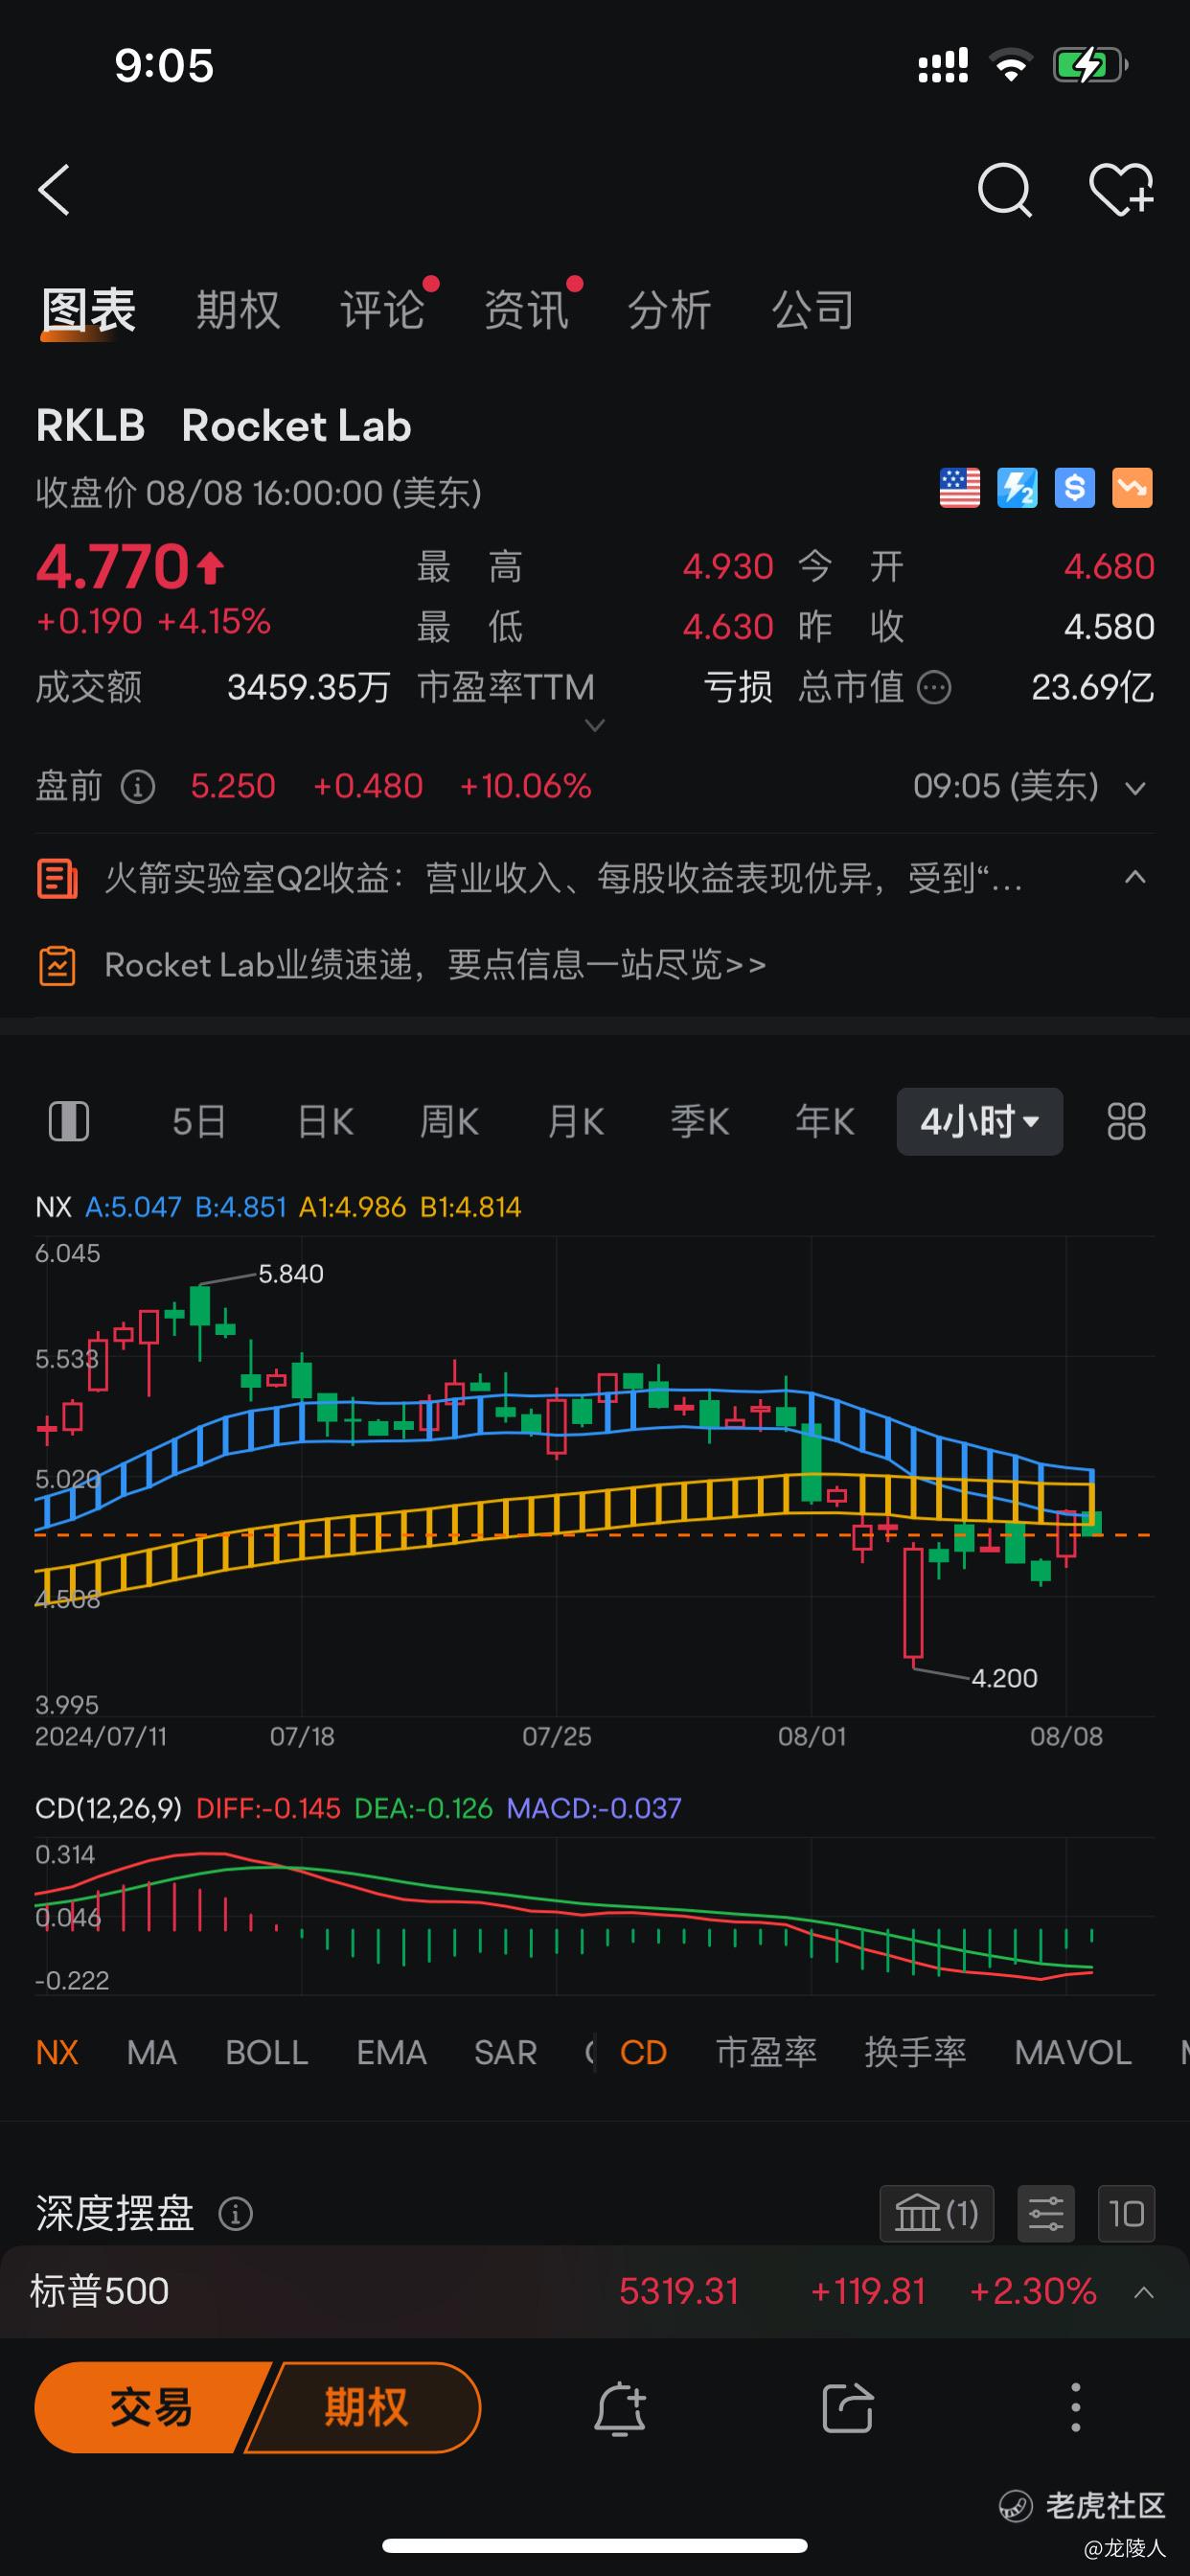Viewport: 1190px width, 2576px height.
Task: Select the 日K chart period
Action: pyautogui.click(x=325, y=1121)
